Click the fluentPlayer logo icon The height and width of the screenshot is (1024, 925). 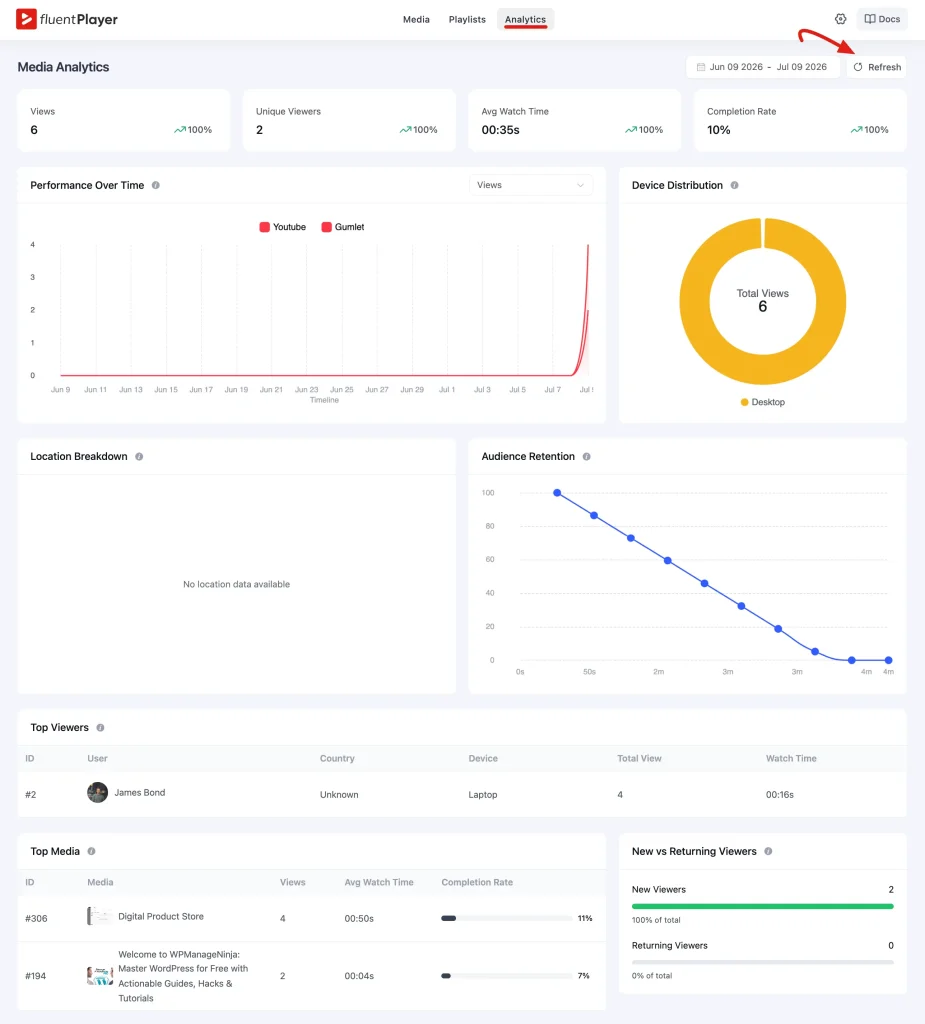26,19
